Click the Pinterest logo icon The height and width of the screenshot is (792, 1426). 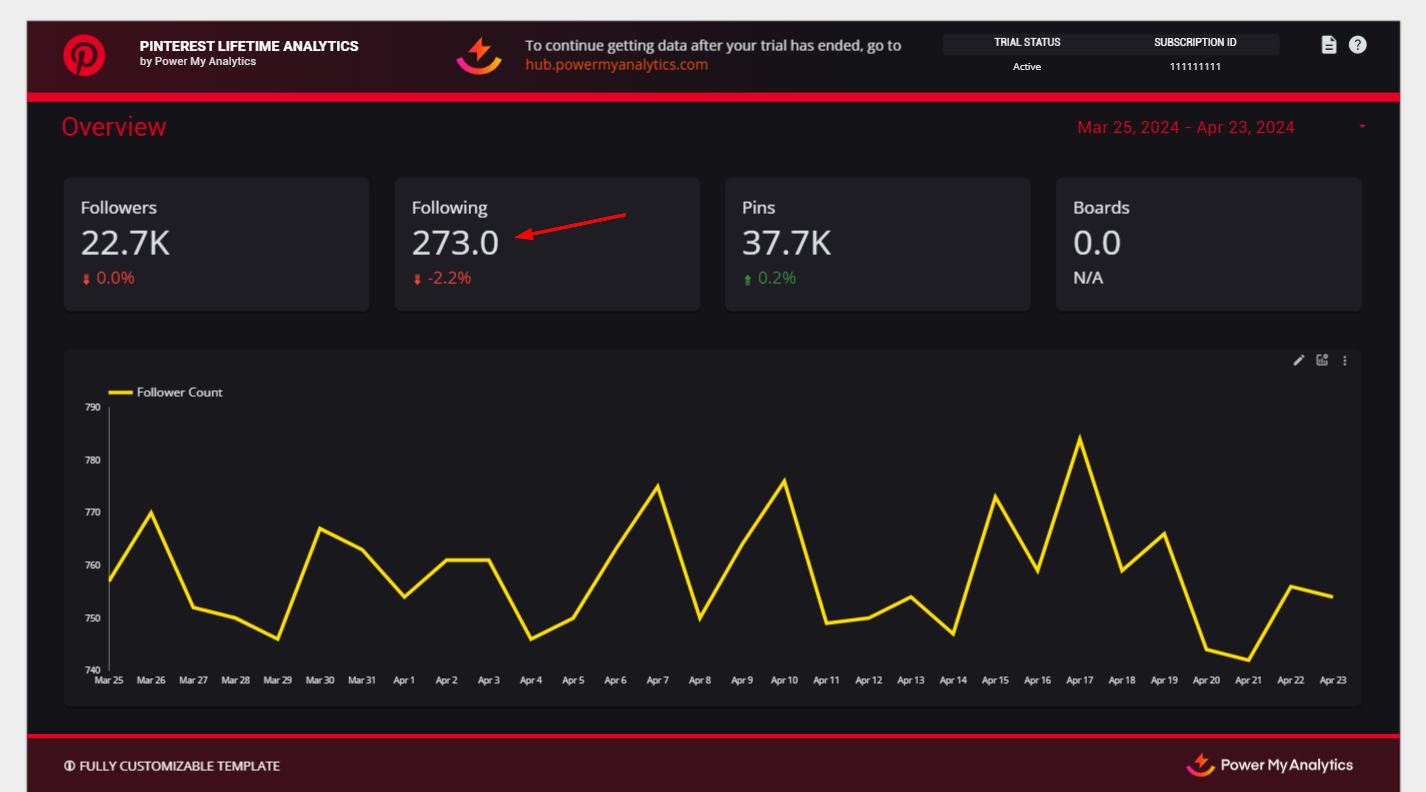pyautogui.click(x=84, y=55)
